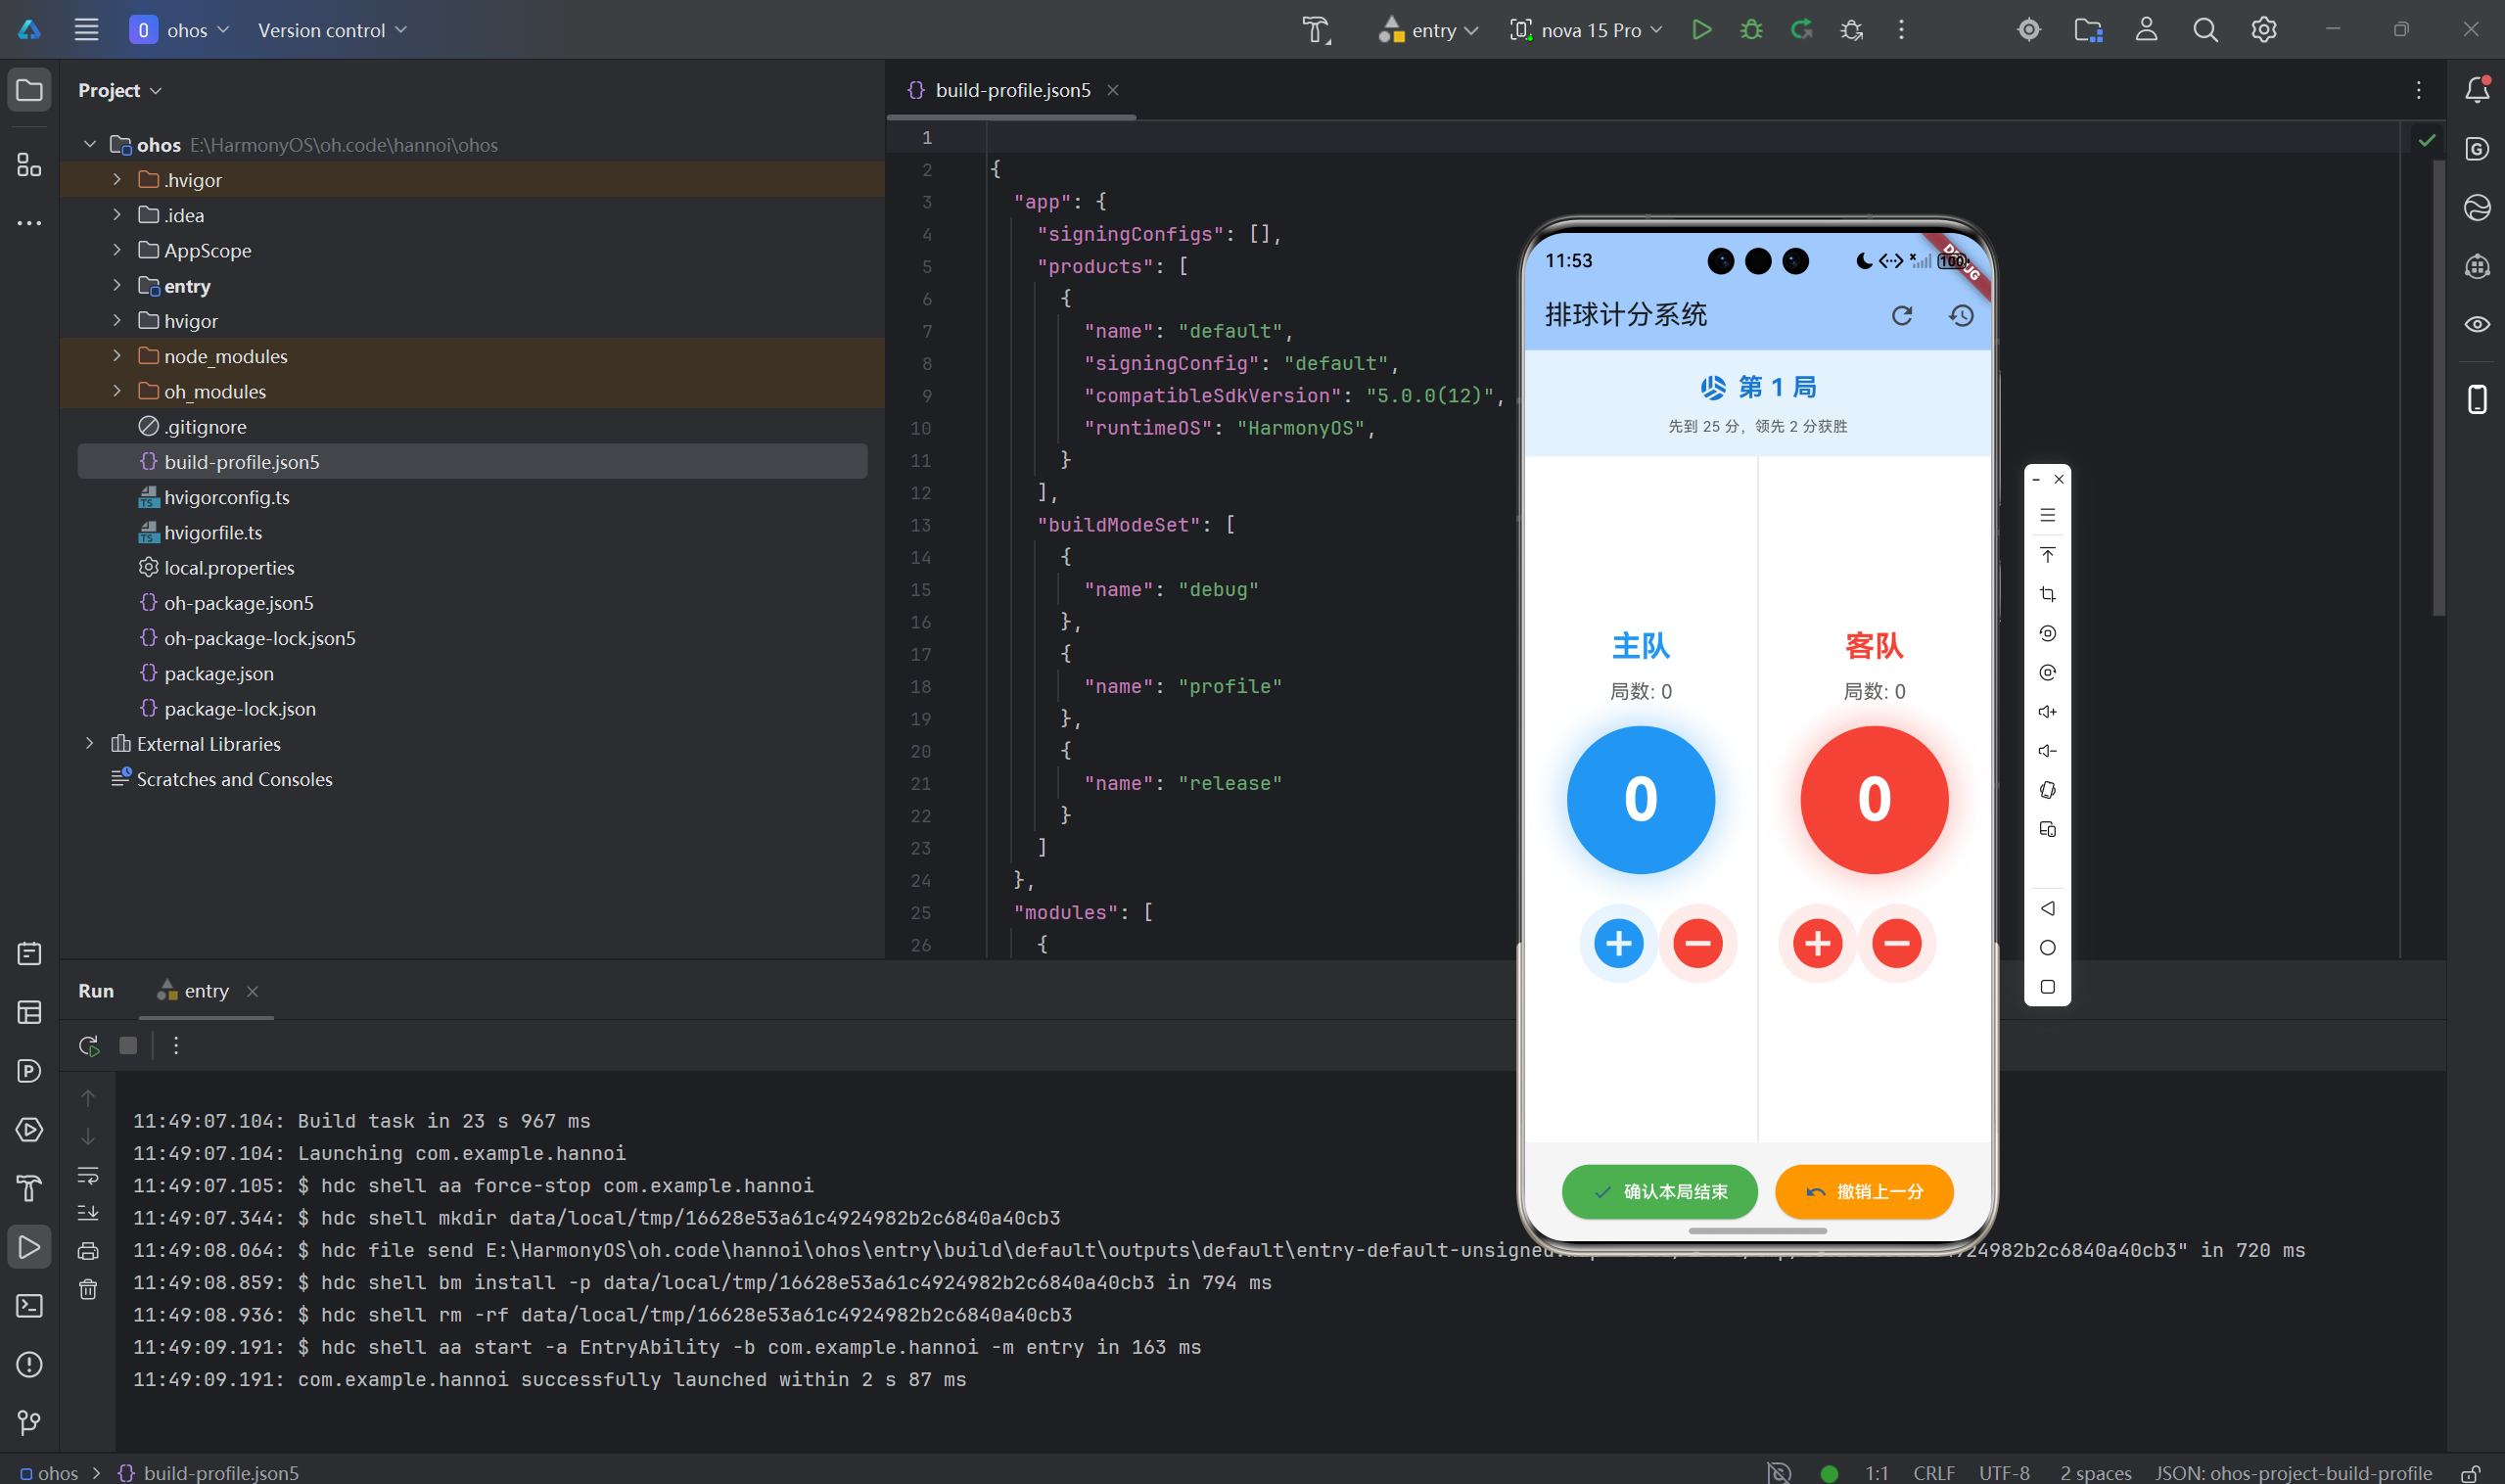Select the entry tab in Run panel
The height and width of the screenshot is (1484, 2505).
205,991
